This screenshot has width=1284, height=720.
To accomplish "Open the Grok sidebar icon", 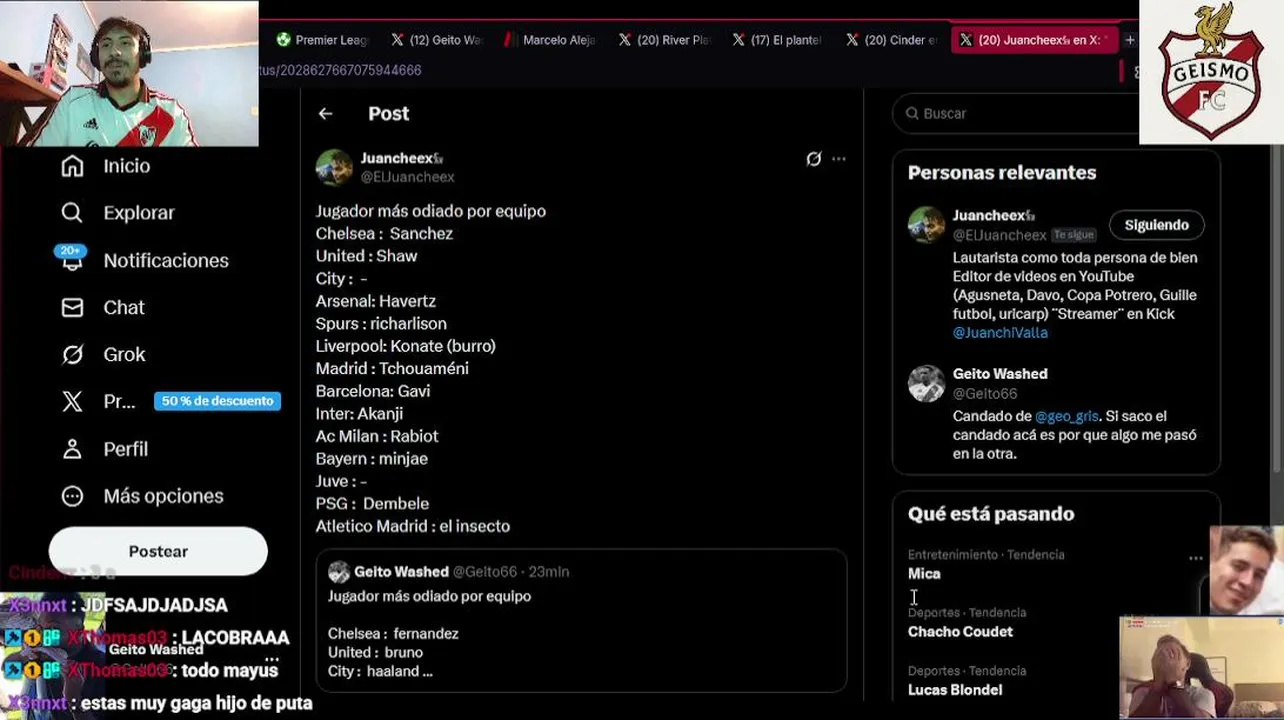I will point(72,354).
